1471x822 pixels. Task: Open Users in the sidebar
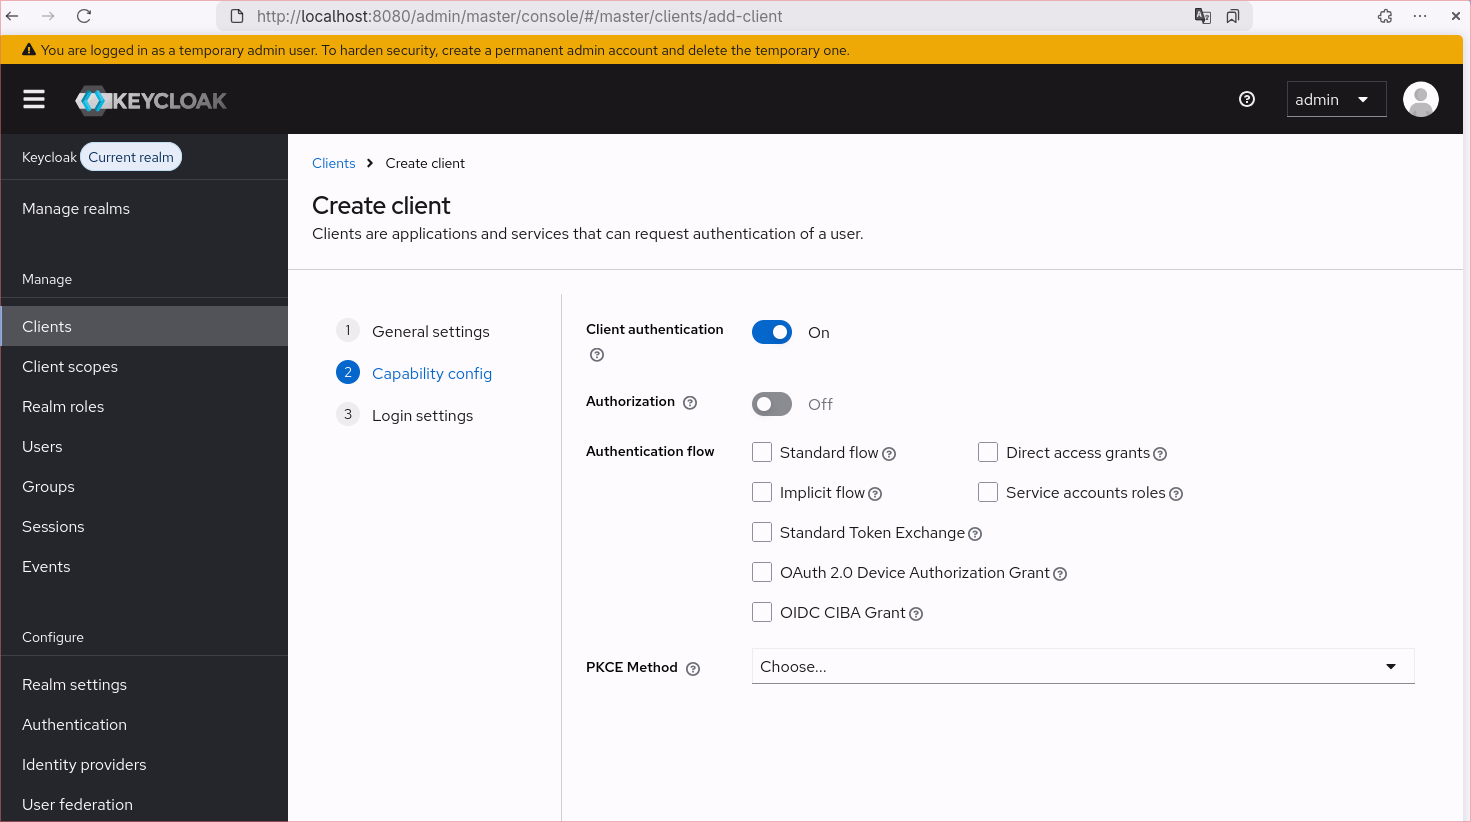click(144, 446)
